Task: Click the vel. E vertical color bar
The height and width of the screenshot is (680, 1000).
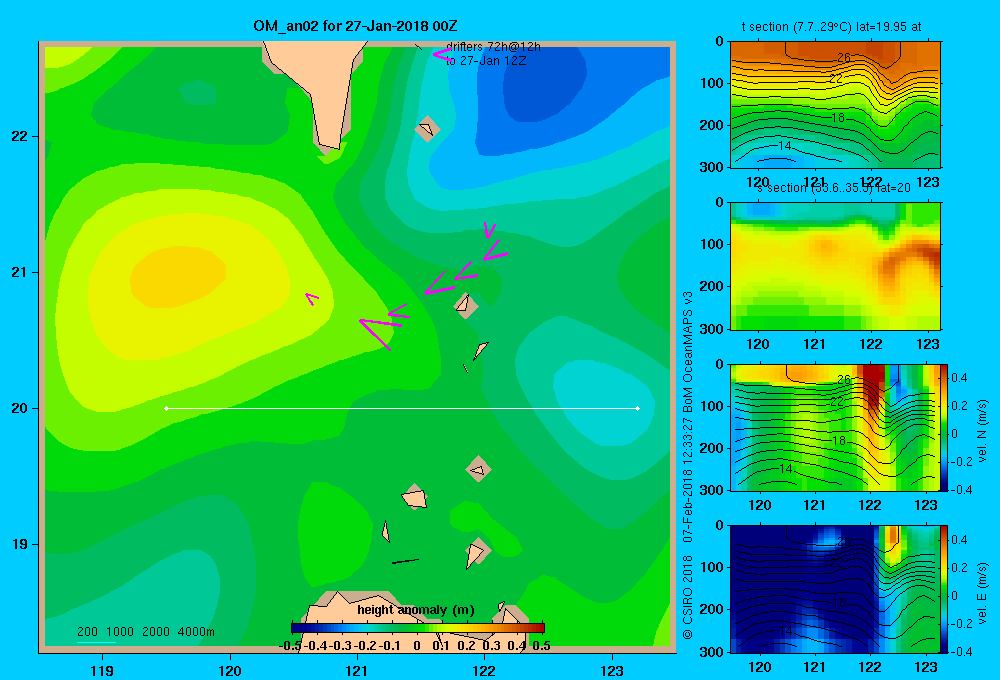Action: click(x=945, y=589)
